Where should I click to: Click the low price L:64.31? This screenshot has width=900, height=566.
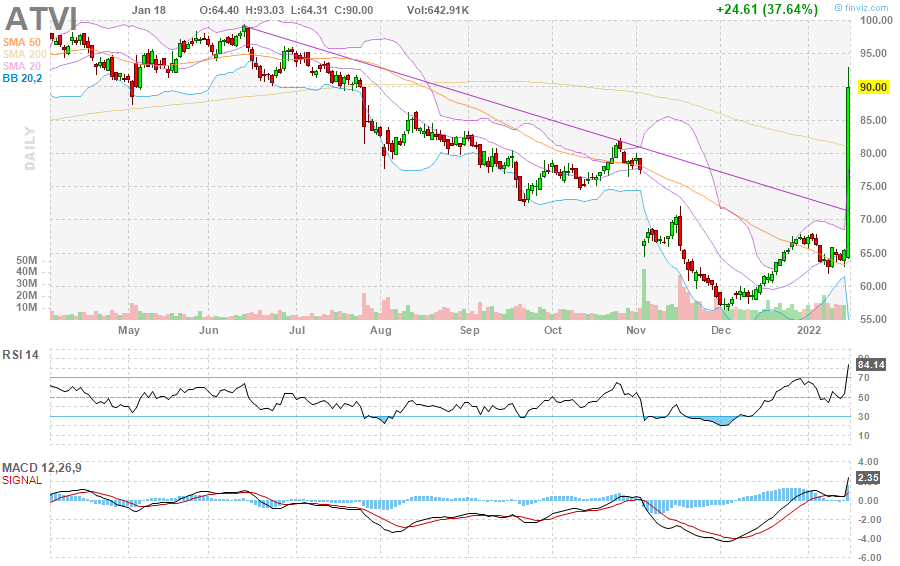tap(308, 10)
